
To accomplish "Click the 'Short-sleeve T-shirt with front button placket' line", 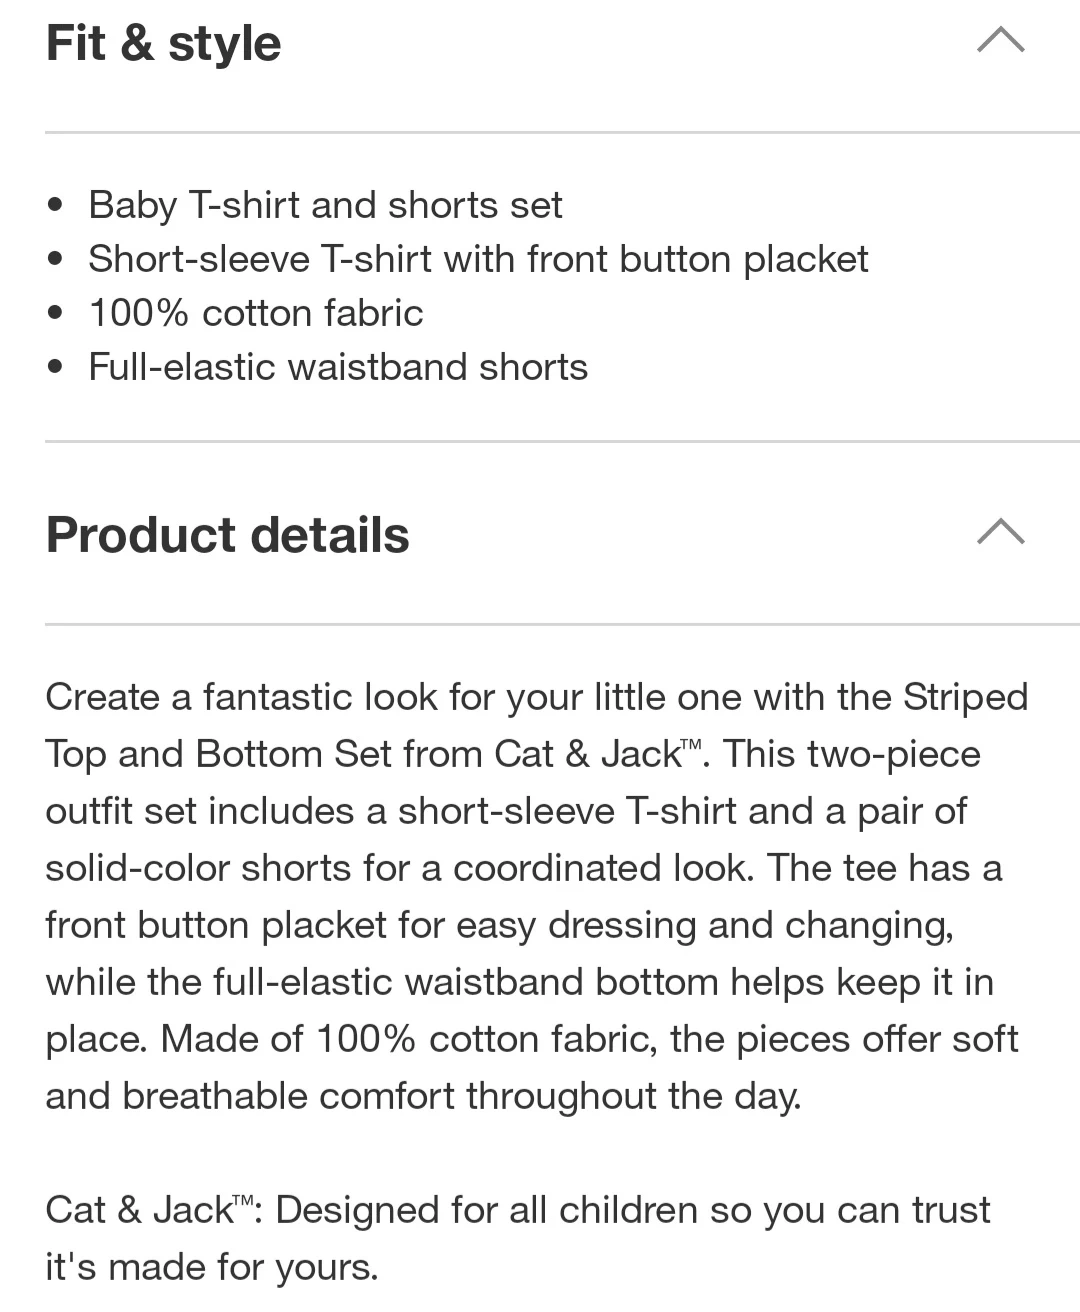I will 478,259.
